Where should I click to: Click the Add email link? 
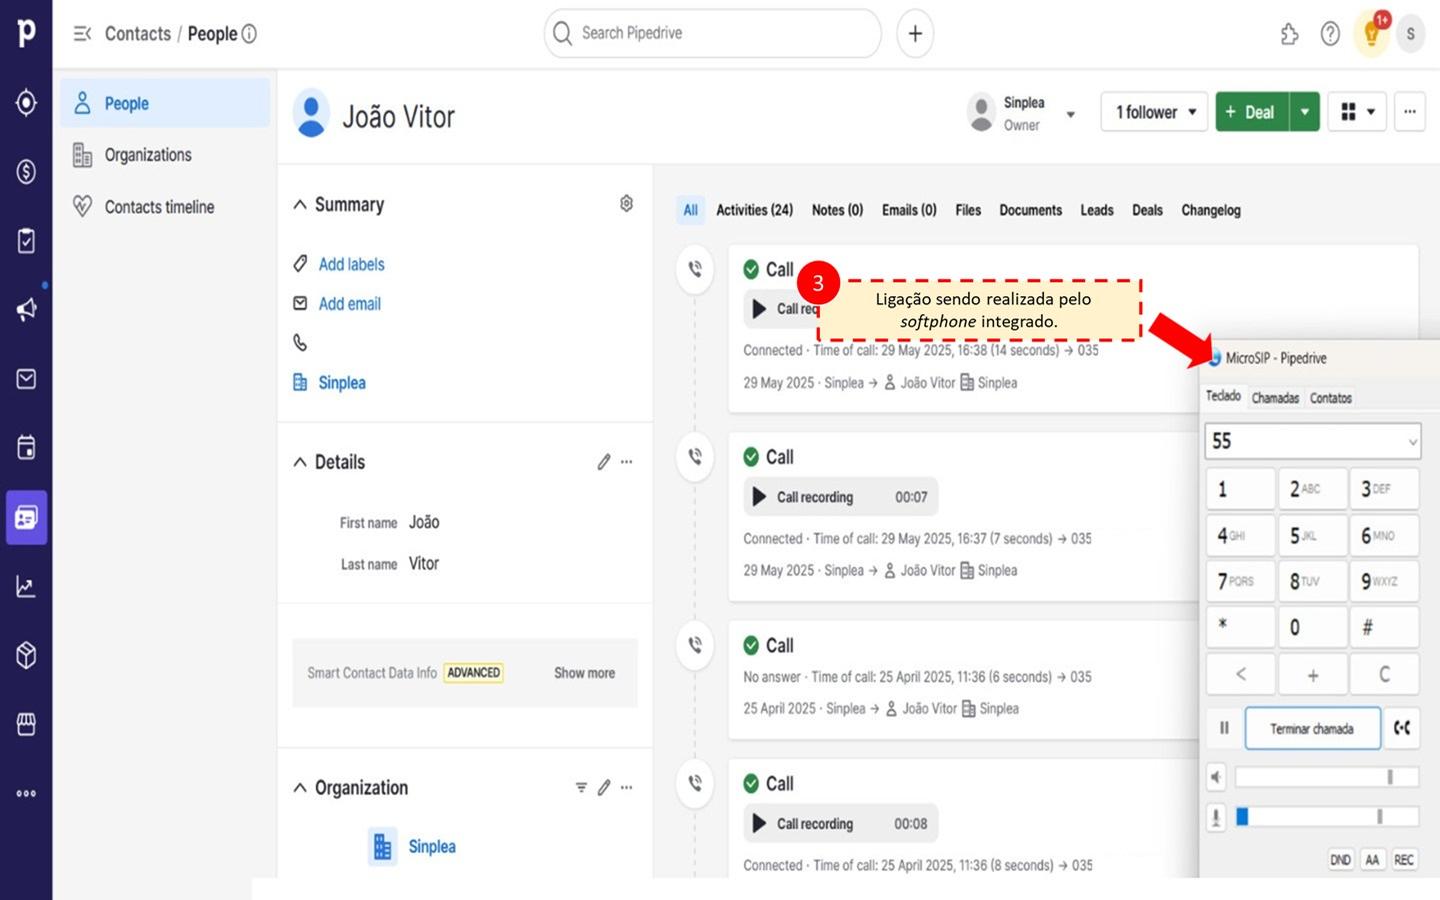pyautogui.click(x=349, y=304)
